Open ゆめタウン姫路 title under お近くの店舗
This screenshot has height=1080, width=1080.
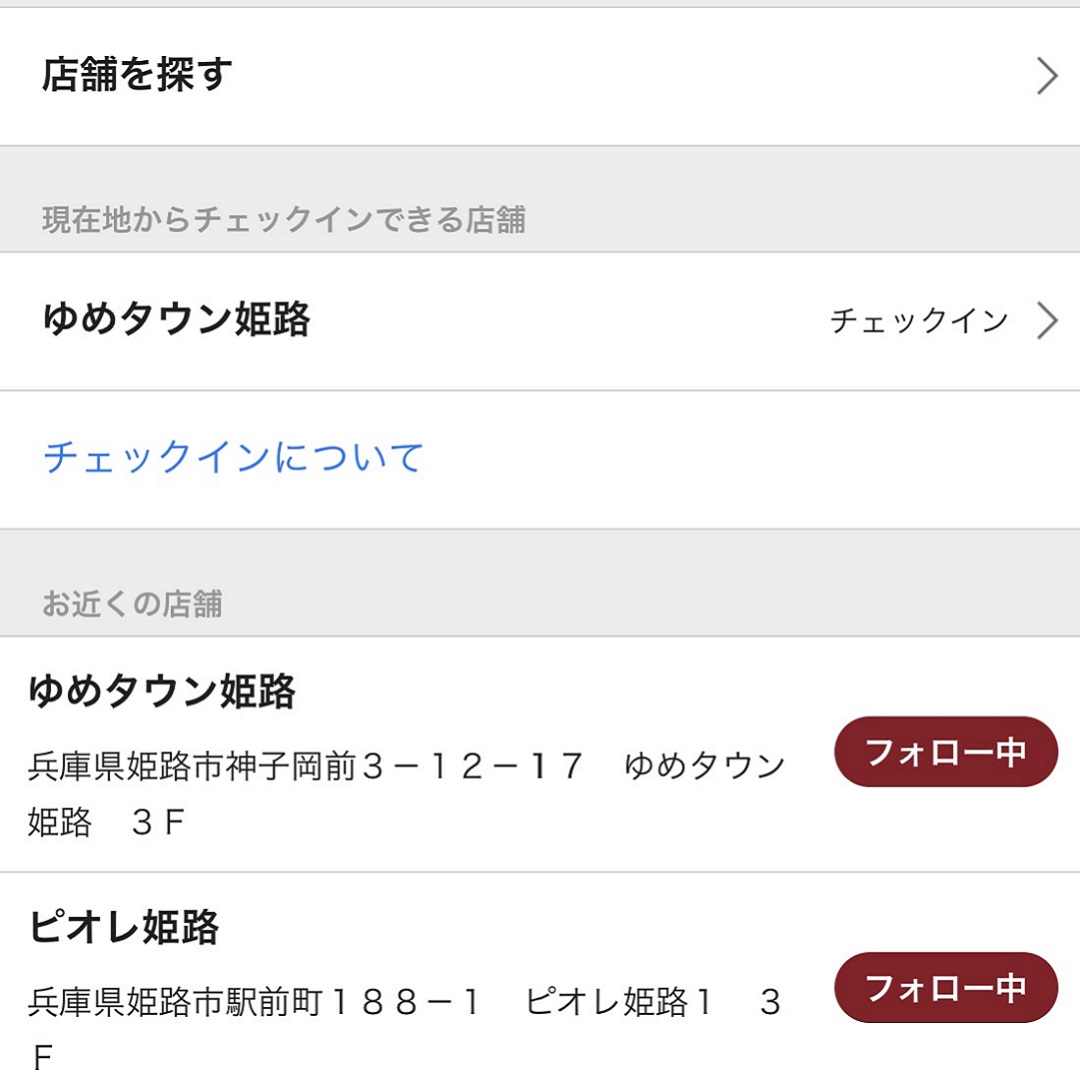pos(162,691)
